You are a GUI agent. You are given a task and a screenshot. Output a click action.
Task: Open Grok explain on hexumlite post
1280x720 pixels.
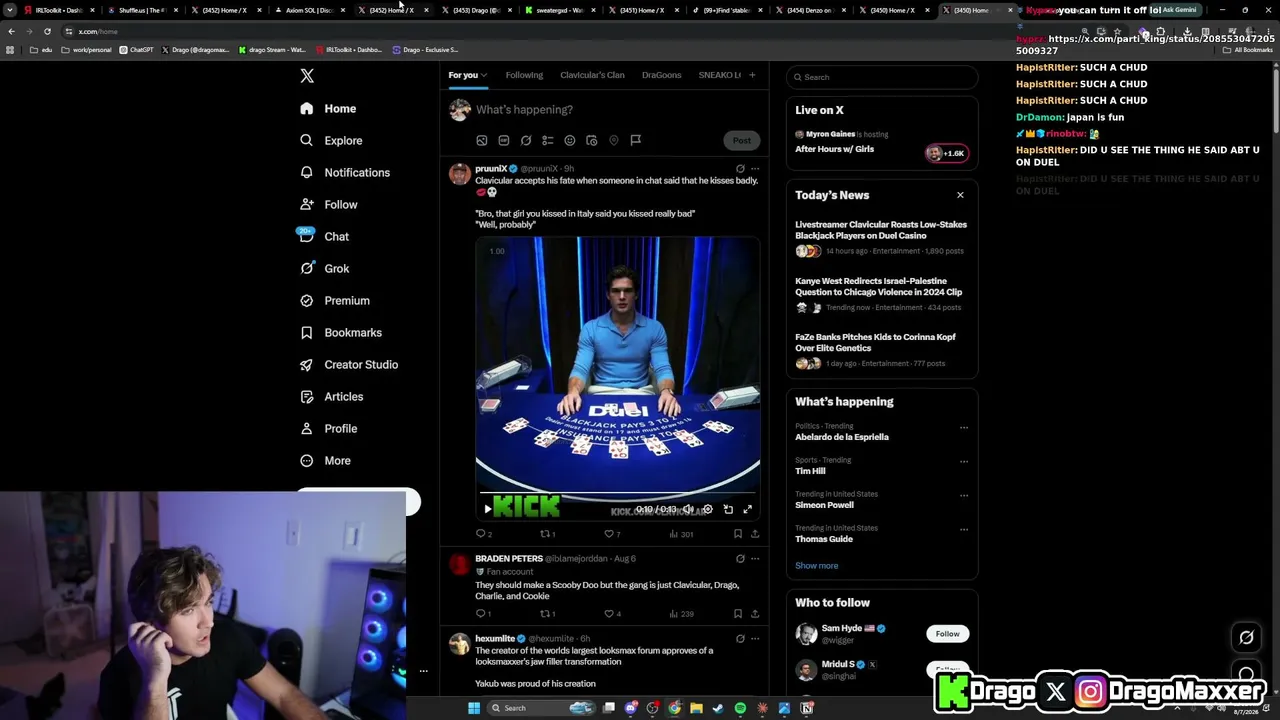point(740,638)
